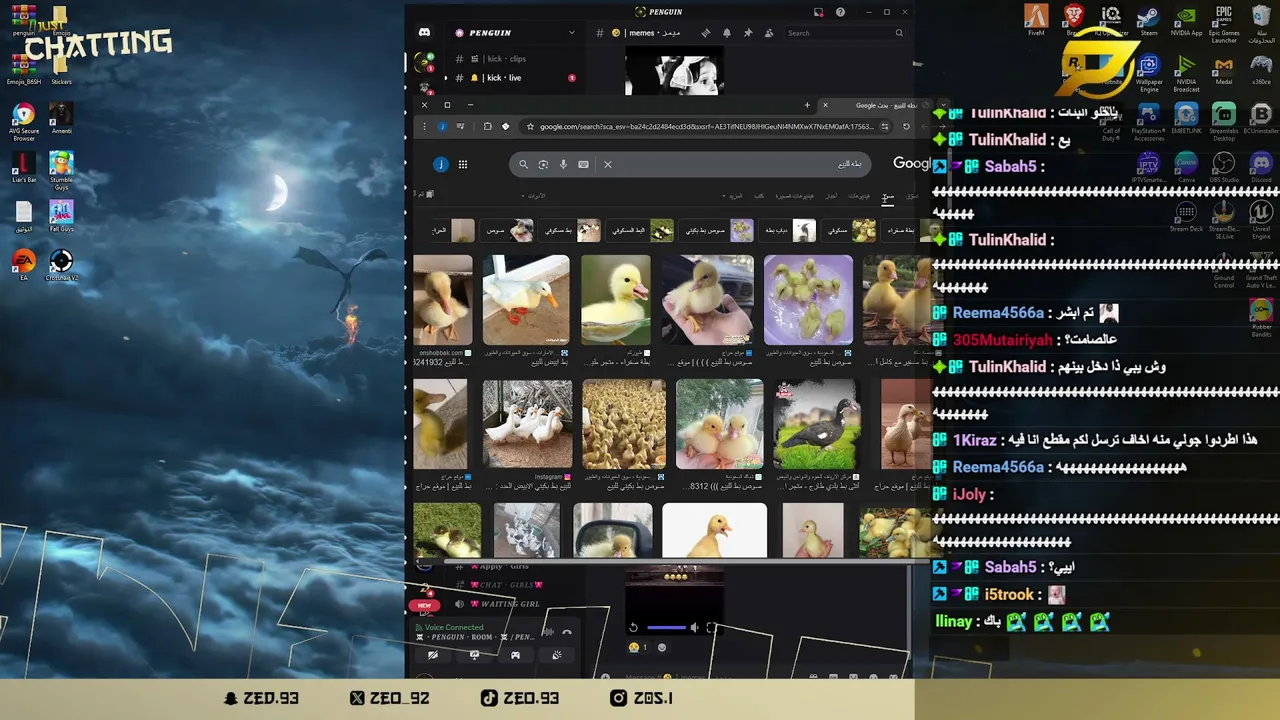Open the Google Tools dropdown

coord(534,196)
